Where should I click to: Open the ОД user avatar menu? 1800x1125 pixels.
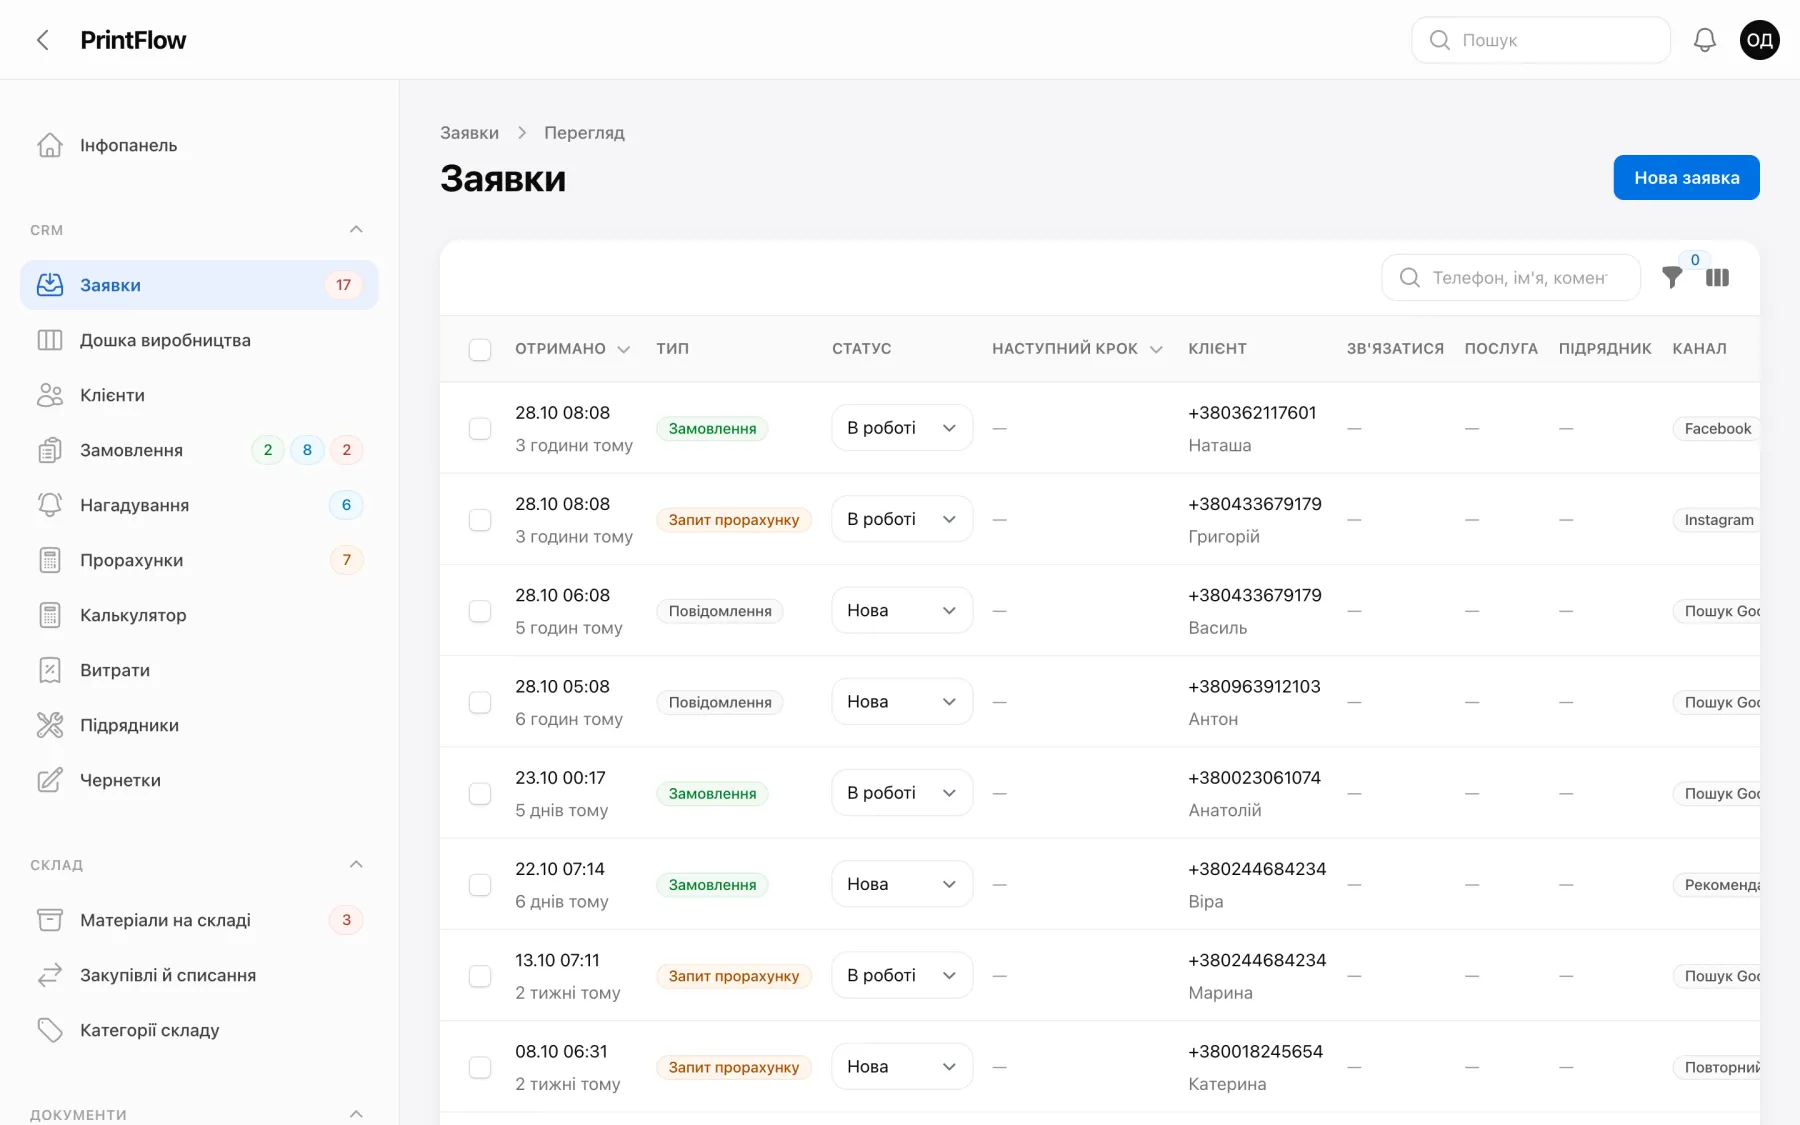[x=1759, y=40]
